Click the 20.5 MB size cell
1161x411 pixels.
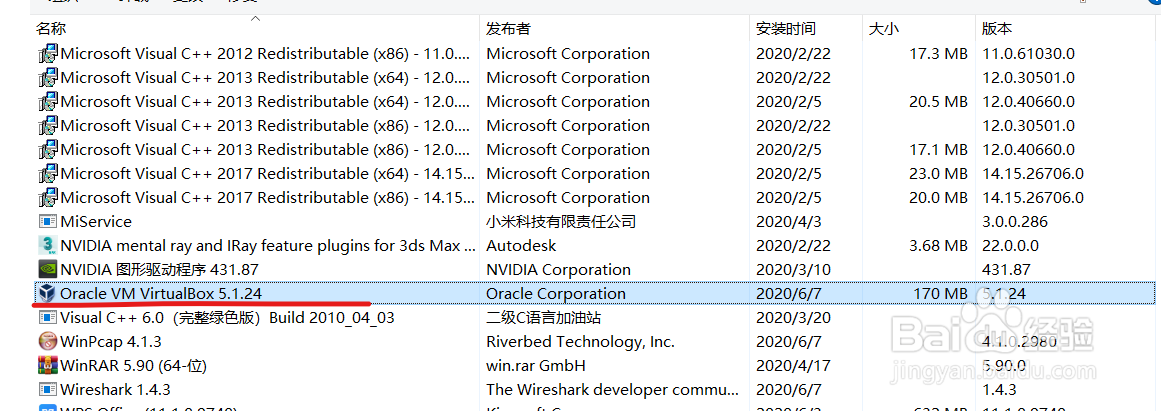[x=938, y=102]
